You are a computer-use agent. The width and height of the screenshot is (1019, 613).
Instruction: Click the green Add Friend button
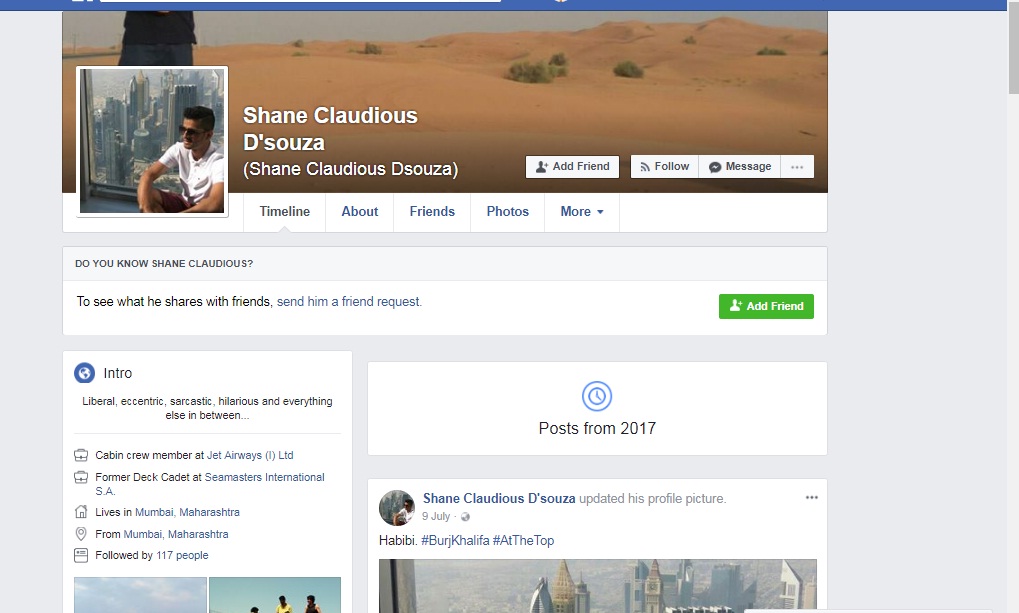(x=766, y=306)
